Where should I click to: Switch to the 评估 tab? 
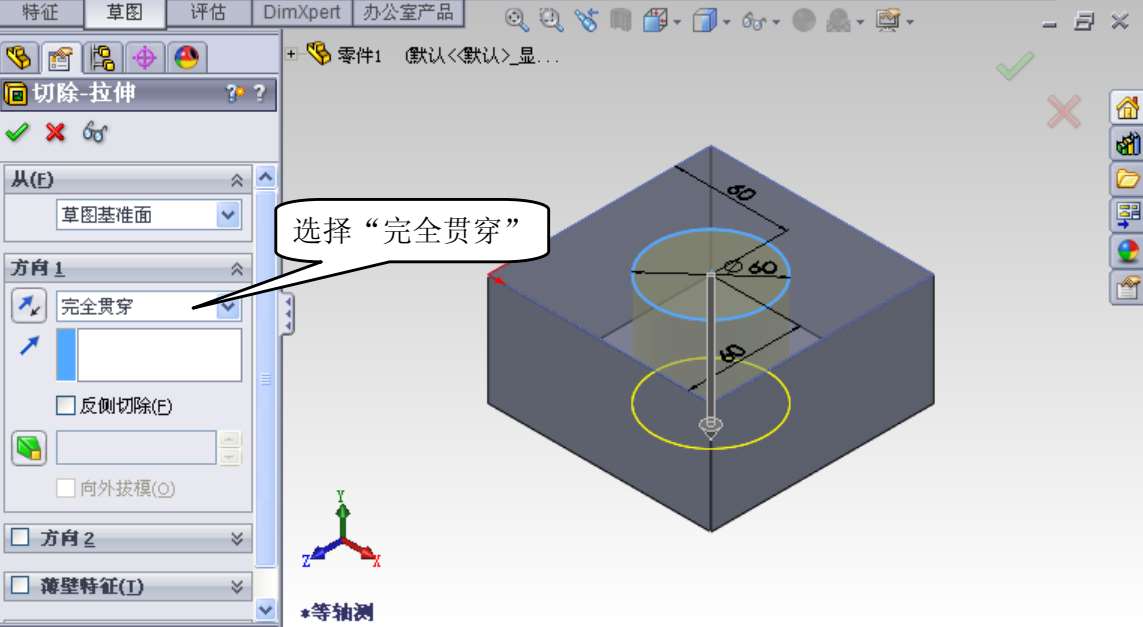point(207,13)
